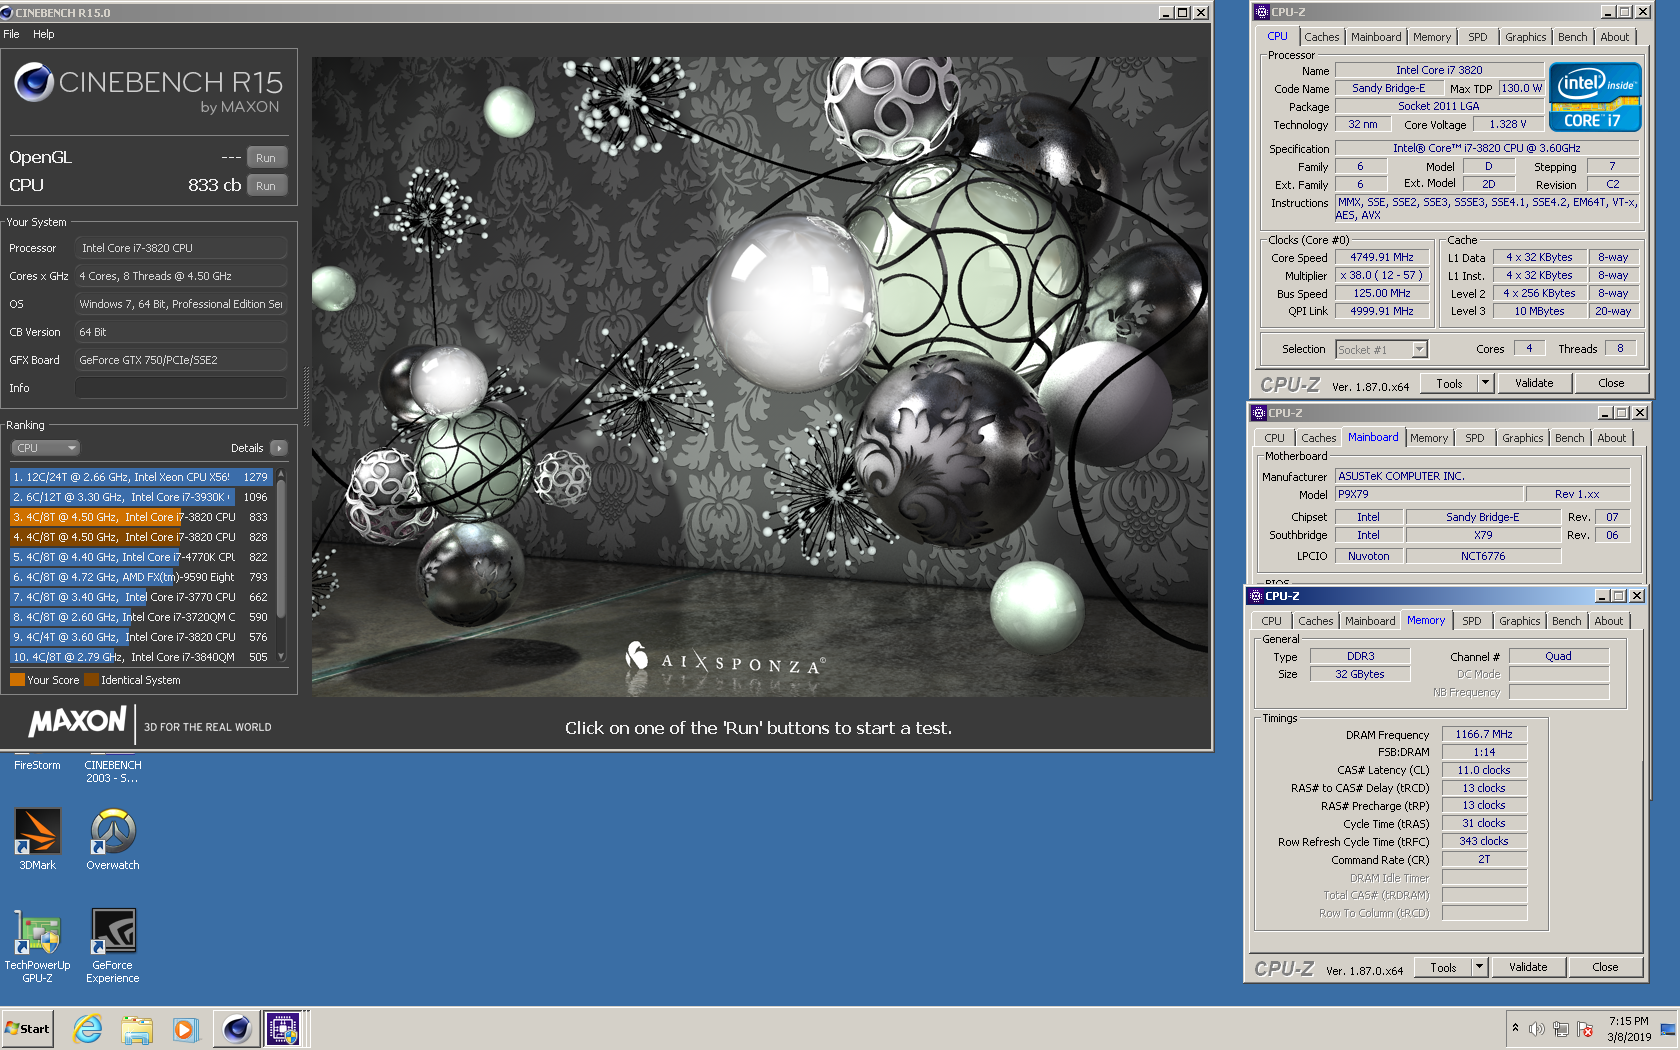Click the Cinebench R15 logo
The image size is (1680, 1050).
coord(149,88)
